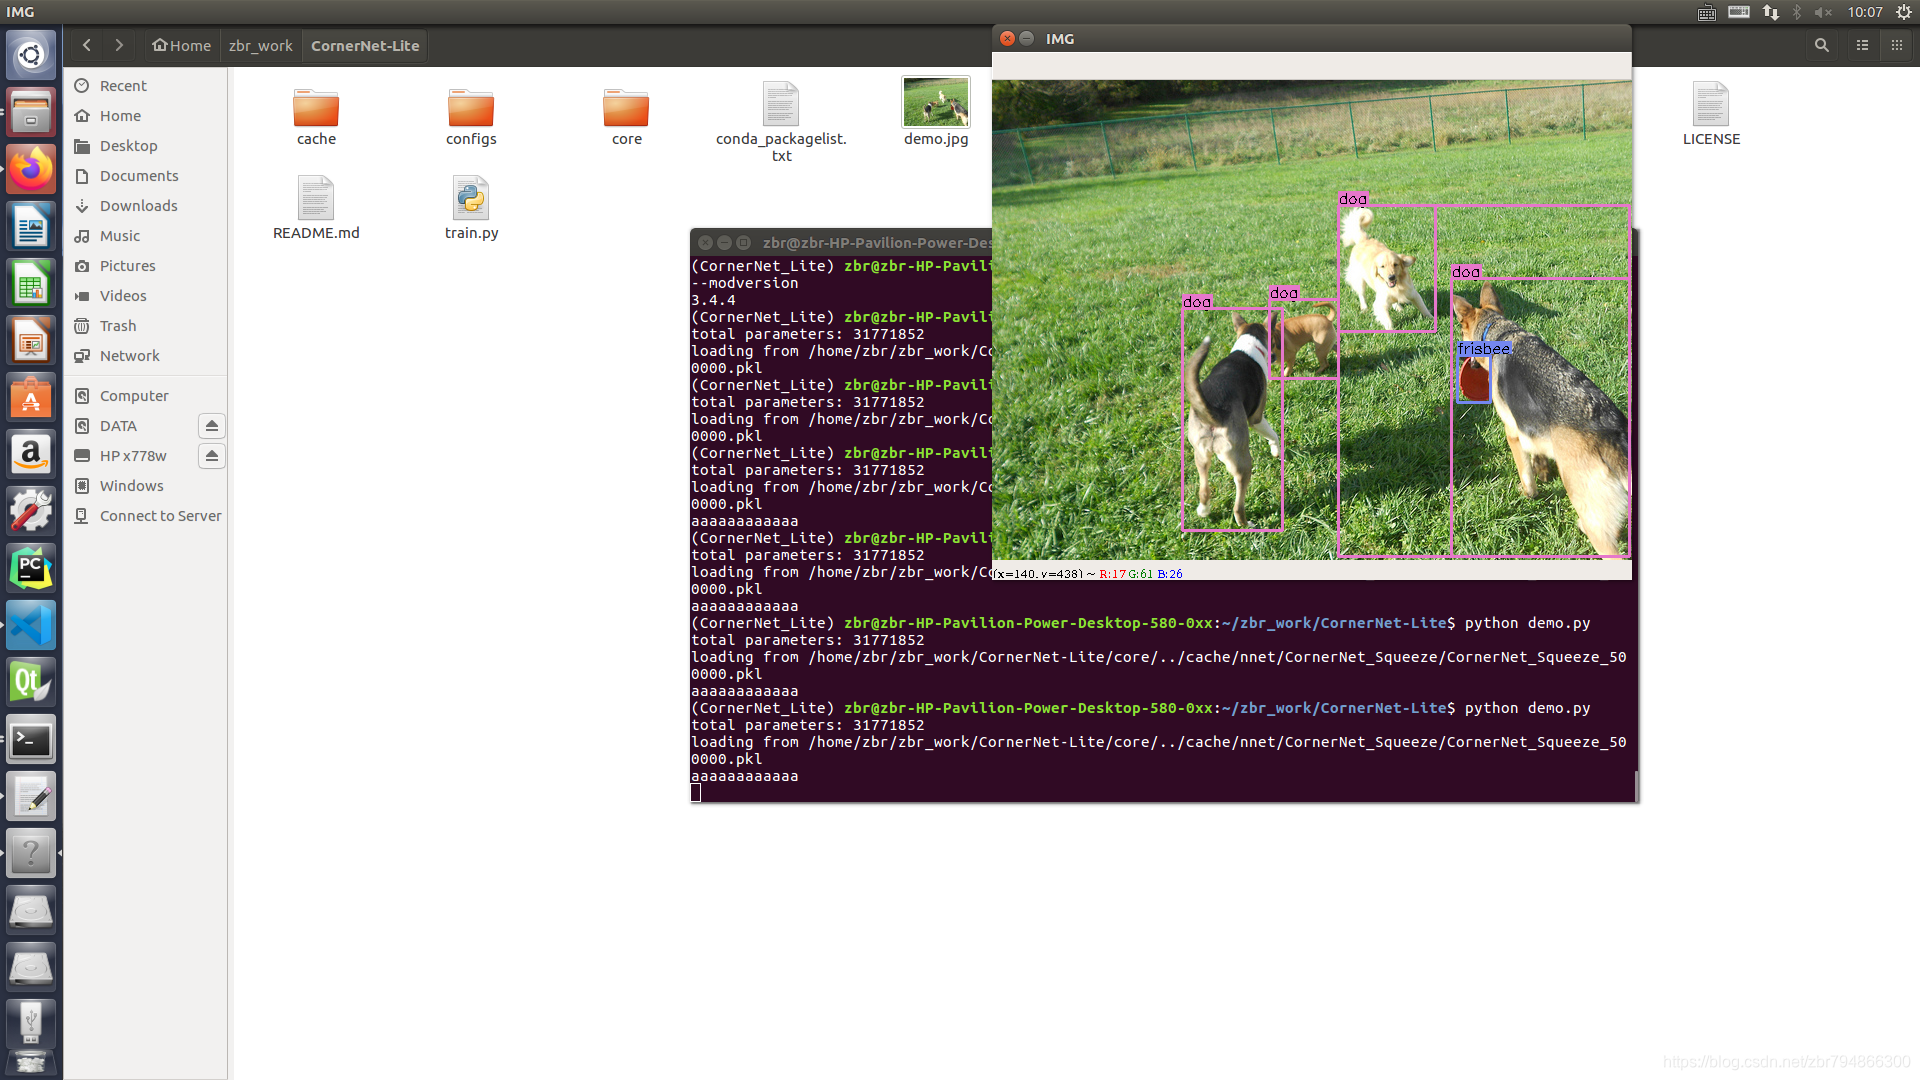Click the clock to show the calendar
This screenshot has height=1080, width=1920.
1867,12
